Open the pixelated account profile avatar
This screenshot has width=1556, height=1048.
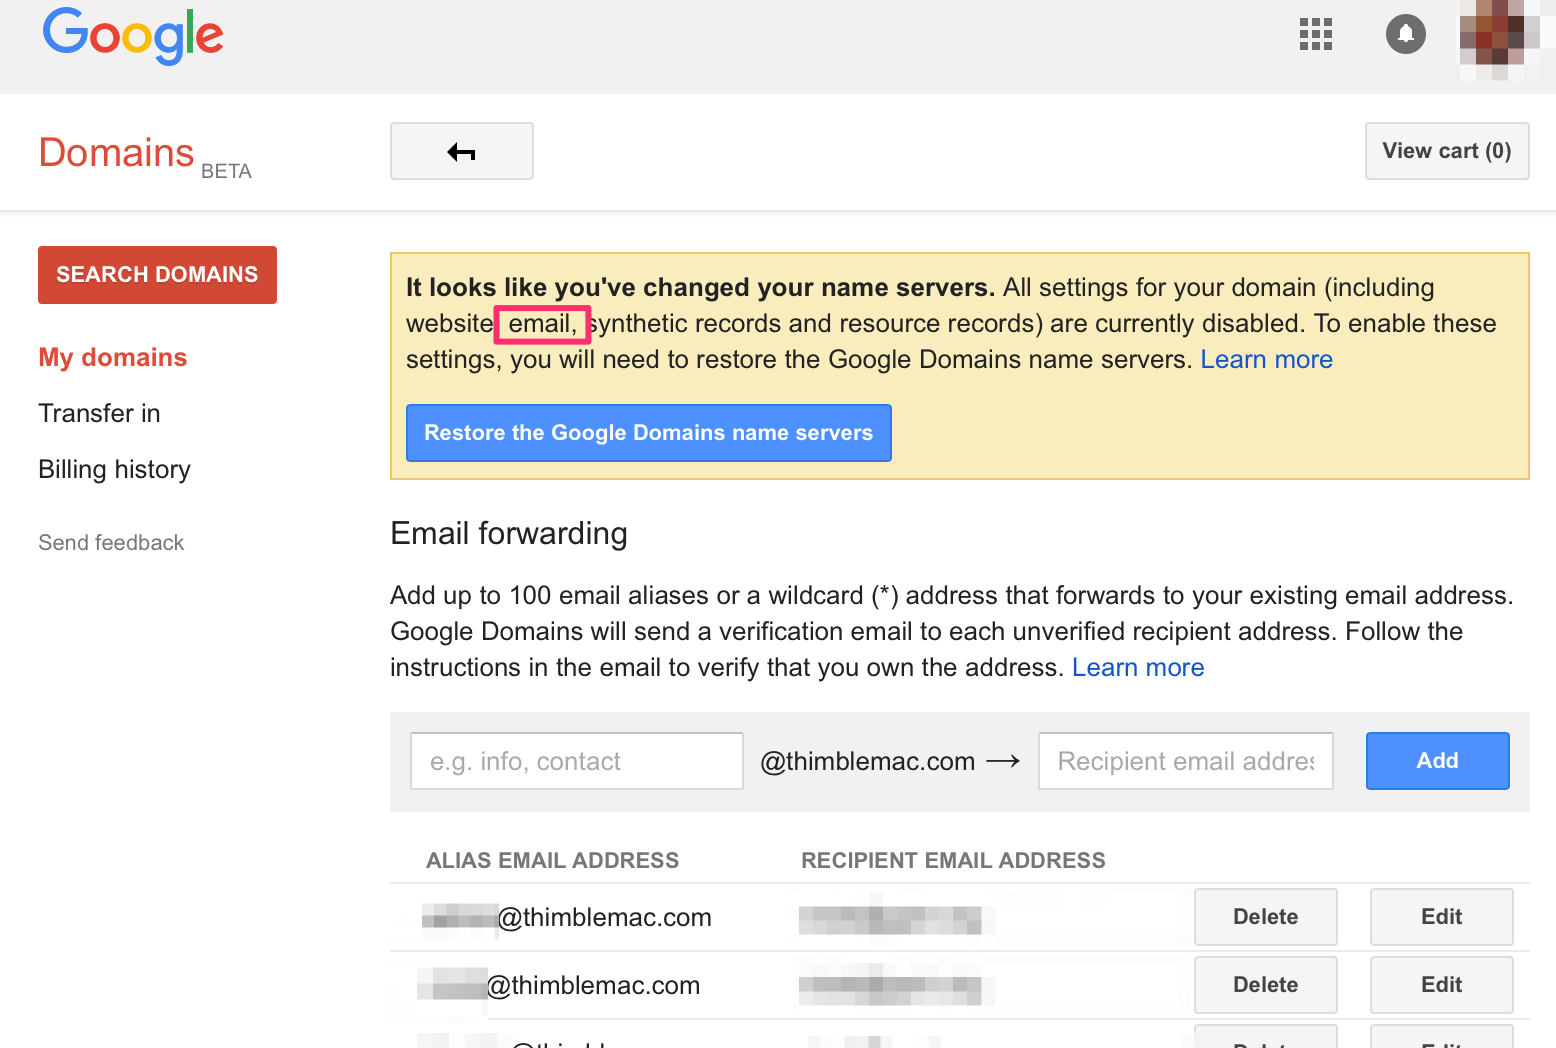coord(1499,38)
